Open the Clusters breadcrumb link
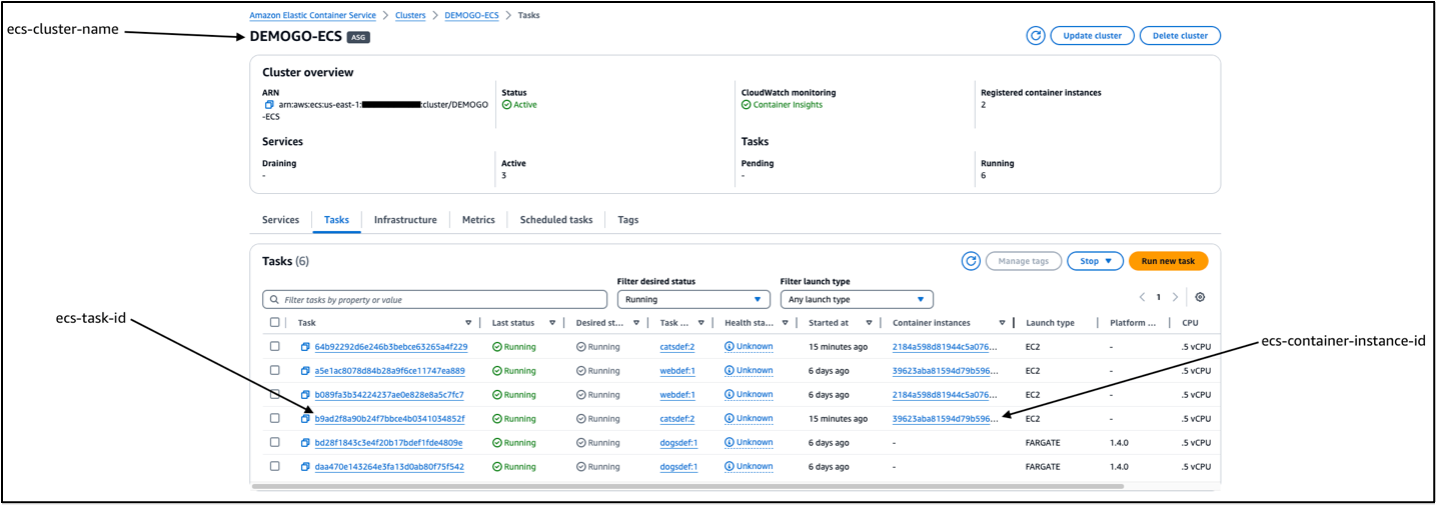Image resolution: width=1439 pixels, height=507 pixels. coord(410,15)
